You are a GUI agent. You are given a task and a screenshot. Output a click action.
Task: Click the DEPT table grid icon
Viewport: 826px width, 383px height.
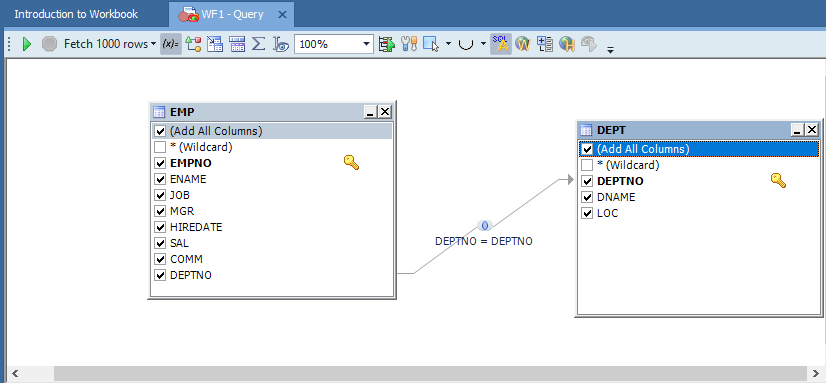[585, 130]
